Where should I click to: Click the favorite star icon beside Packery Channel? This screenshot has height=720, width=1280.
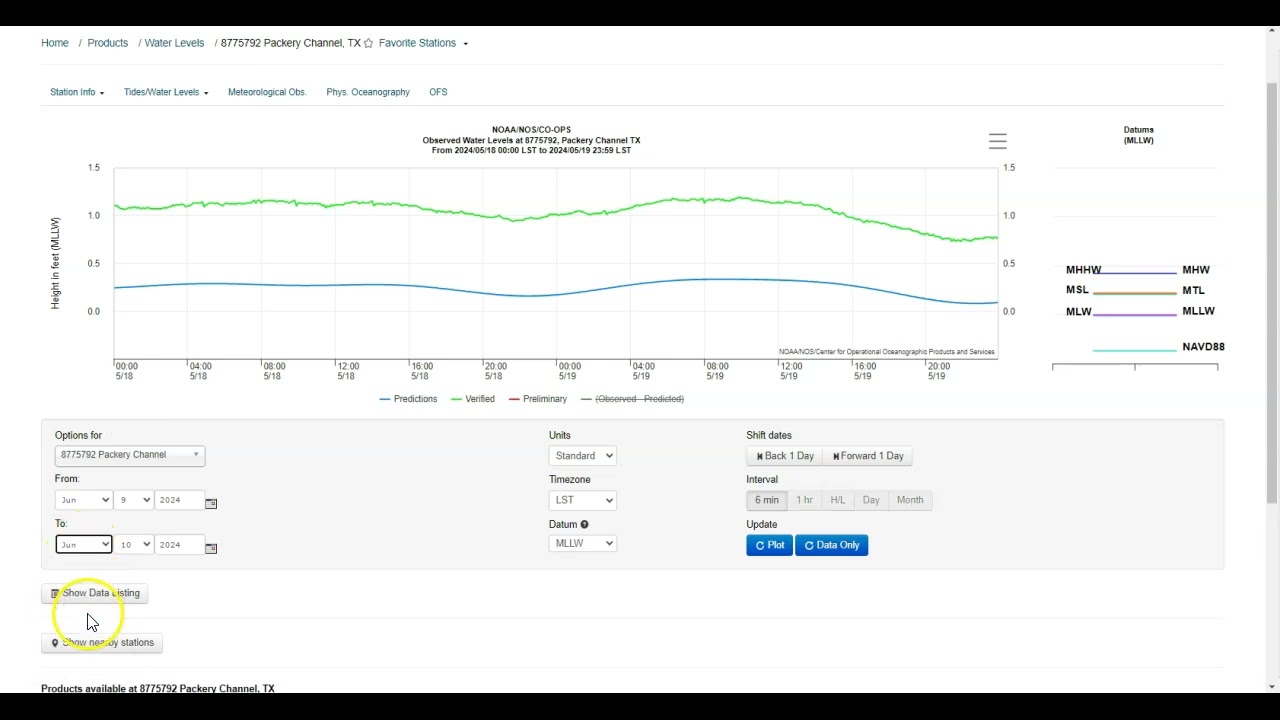[x=368, y=43]
